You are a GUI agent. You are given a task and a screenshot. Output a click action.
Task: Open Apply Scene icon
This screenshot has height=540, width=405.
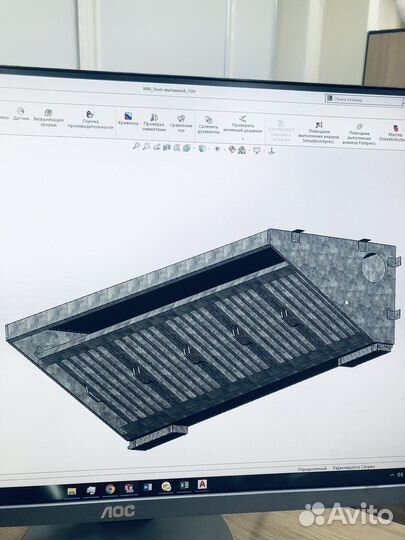coord(242,150)
